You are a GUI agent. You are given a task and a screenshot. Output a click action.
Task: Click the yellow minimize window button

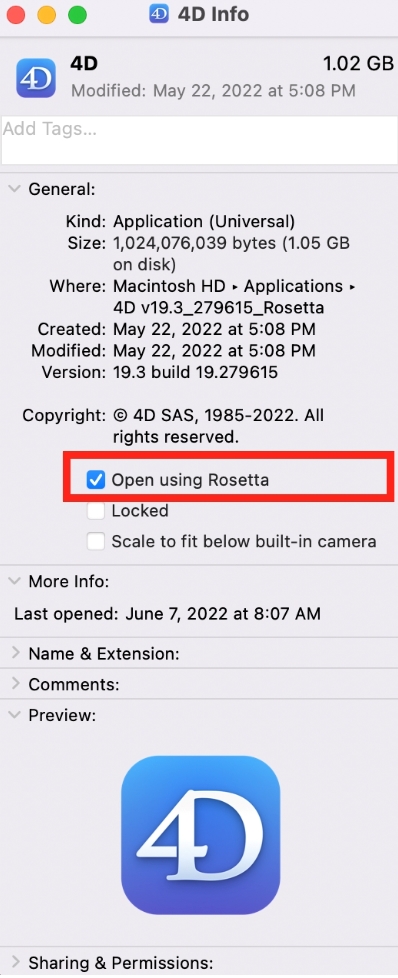[47, 15]
